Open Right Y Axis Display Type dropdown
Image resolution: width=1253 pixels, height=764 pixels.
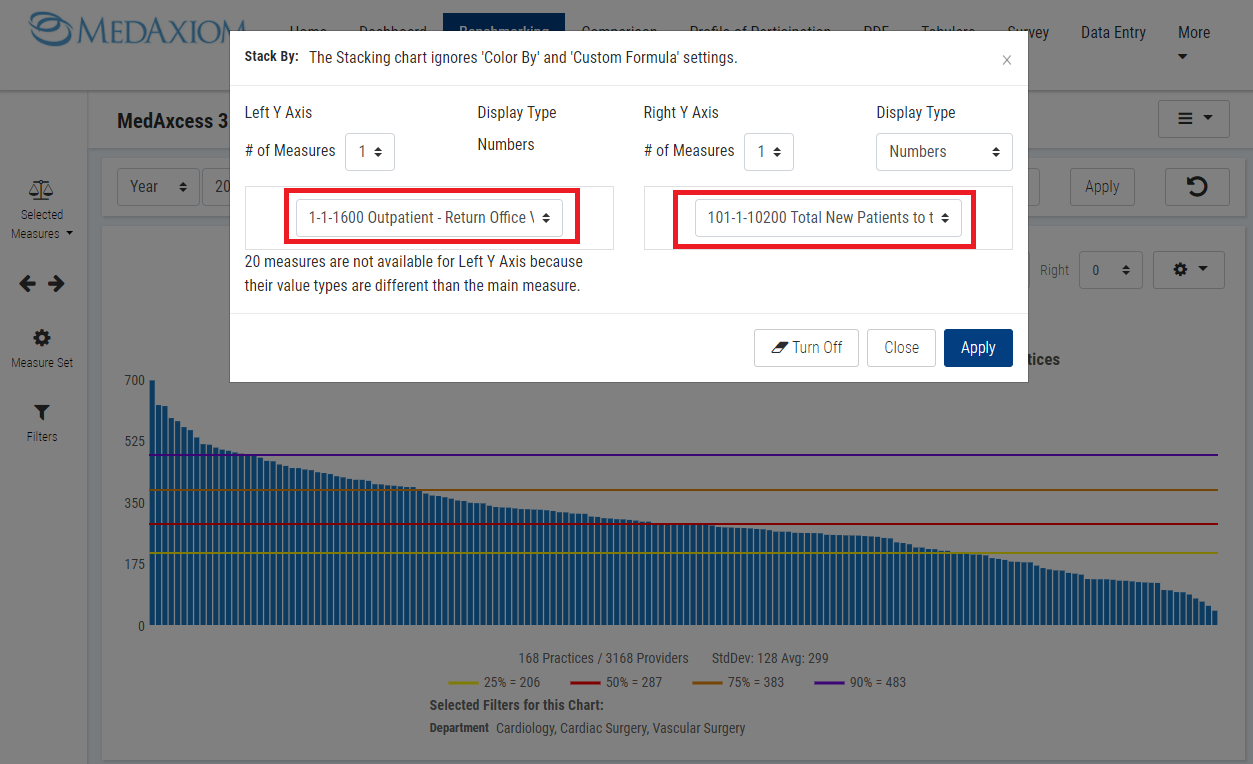coord(944,152)
